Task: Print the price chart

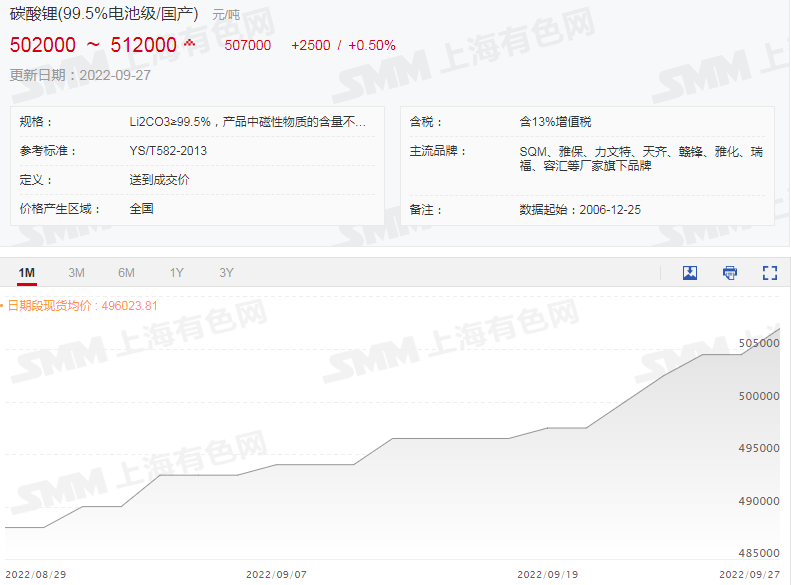Action: click(x=730, y=273)
